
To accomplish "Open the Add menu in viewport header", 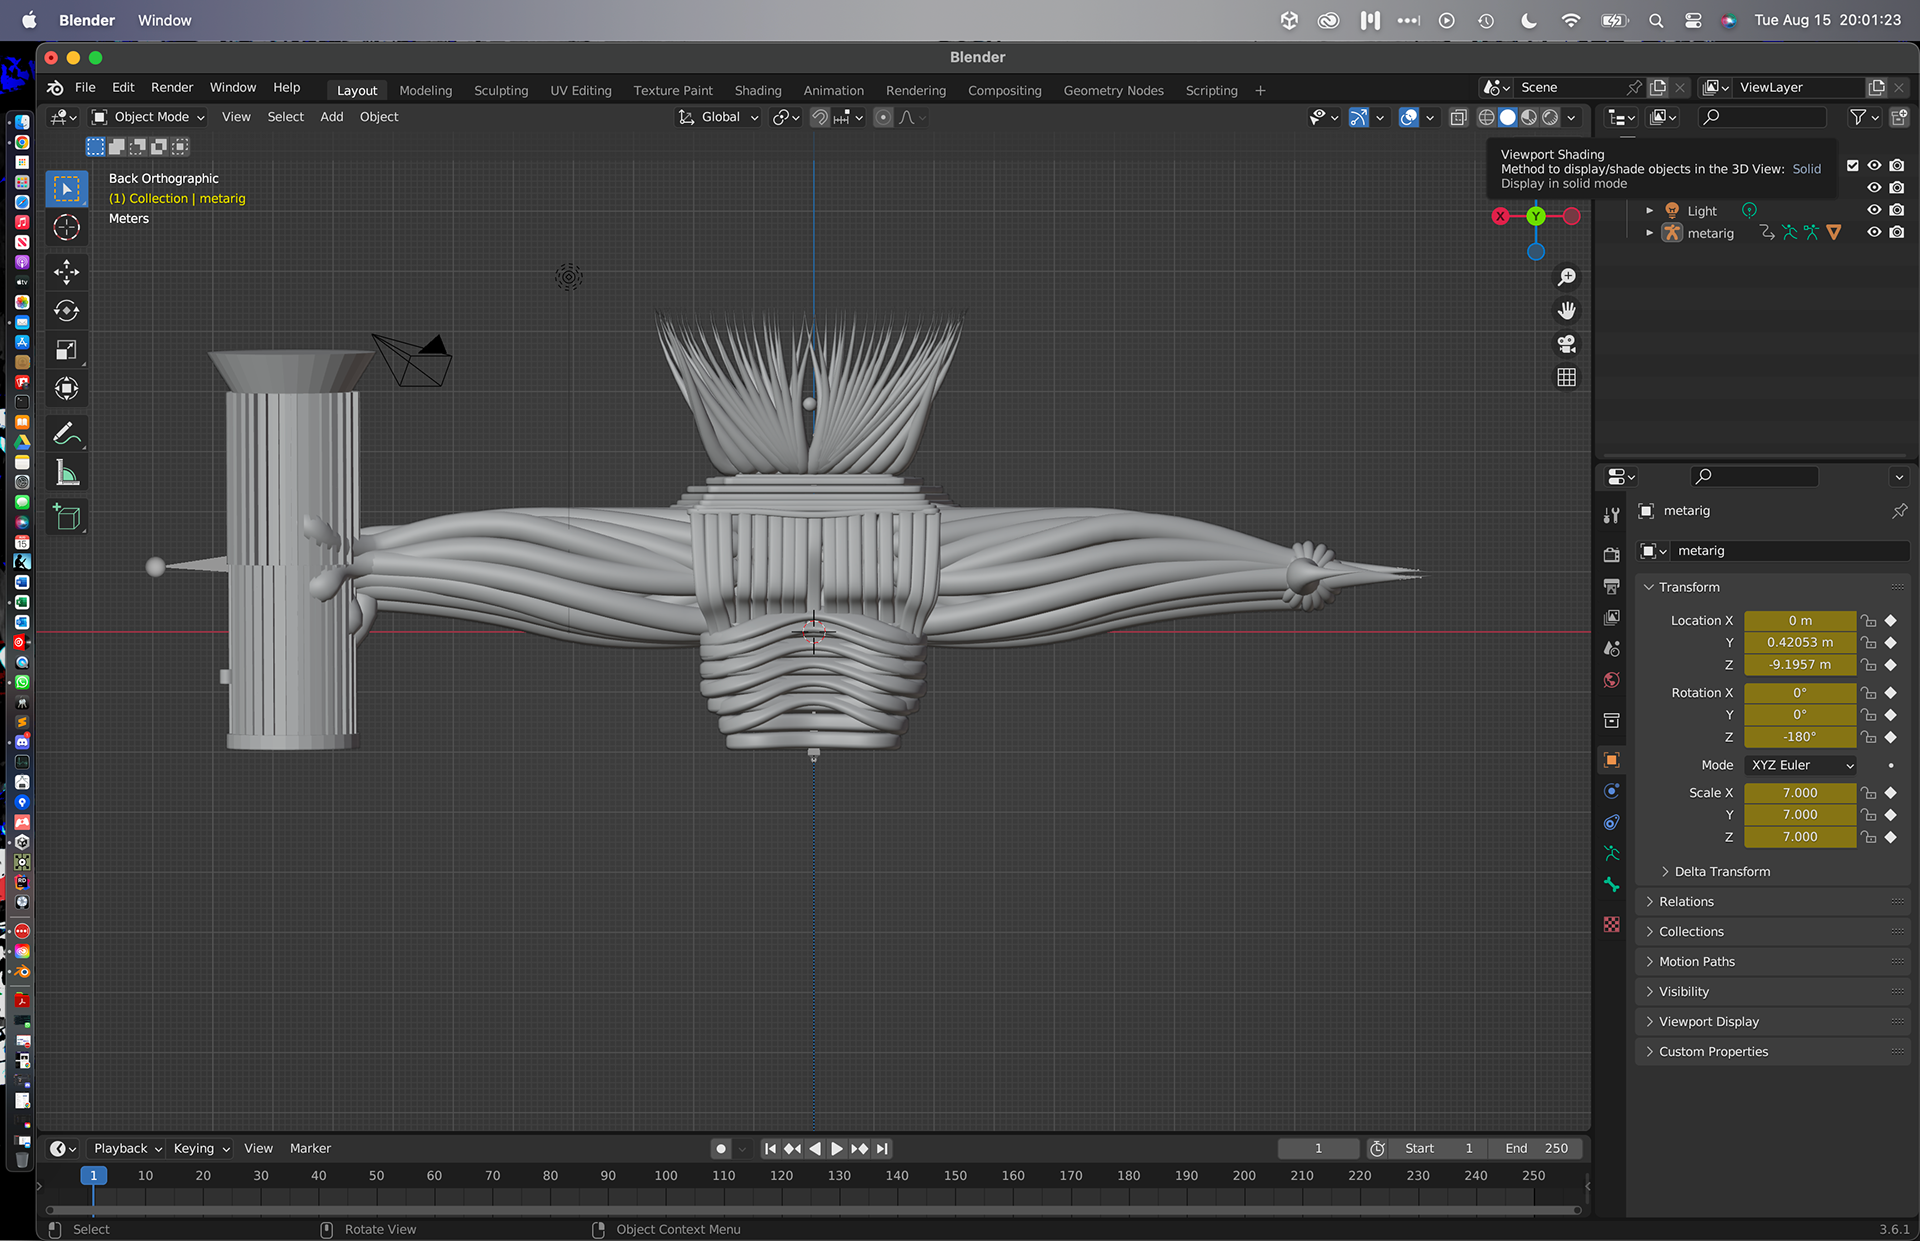I will click(331, 117).
